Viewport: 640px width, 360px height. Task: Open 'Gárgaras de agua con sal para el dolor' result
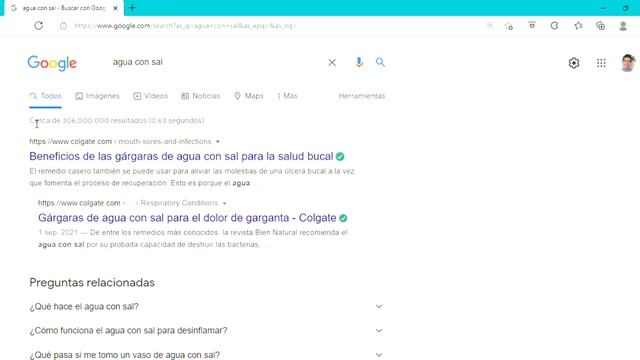point(187,218)
